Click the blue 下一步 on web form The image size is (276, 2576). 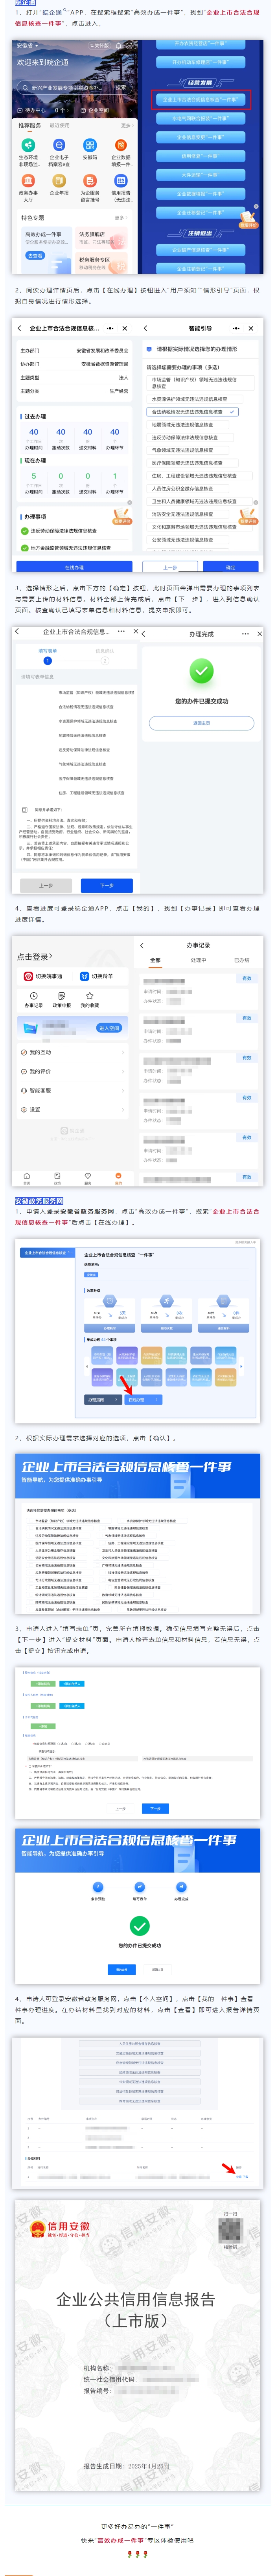[x=155, y=1808]
